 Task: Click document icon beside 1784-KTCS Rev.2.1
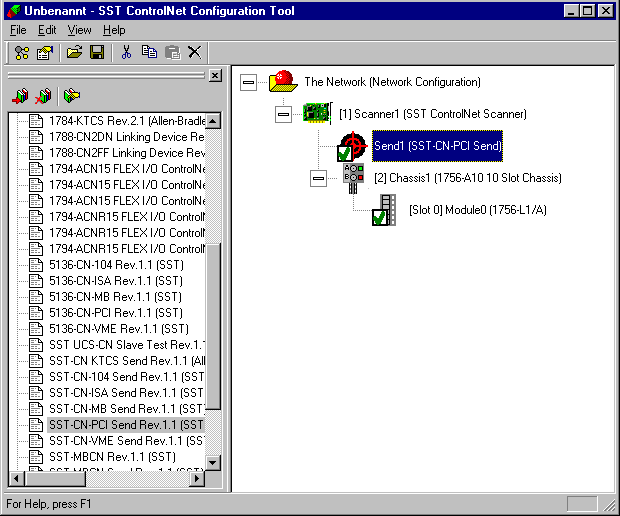pyautogui.click(x=36, y=121)
